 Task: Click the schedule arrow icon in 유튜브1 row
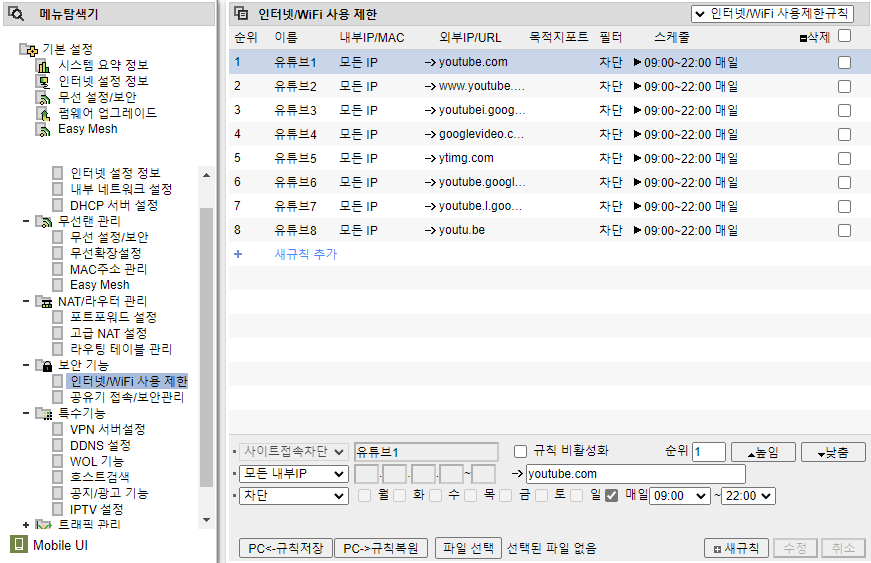click(637, 62)
